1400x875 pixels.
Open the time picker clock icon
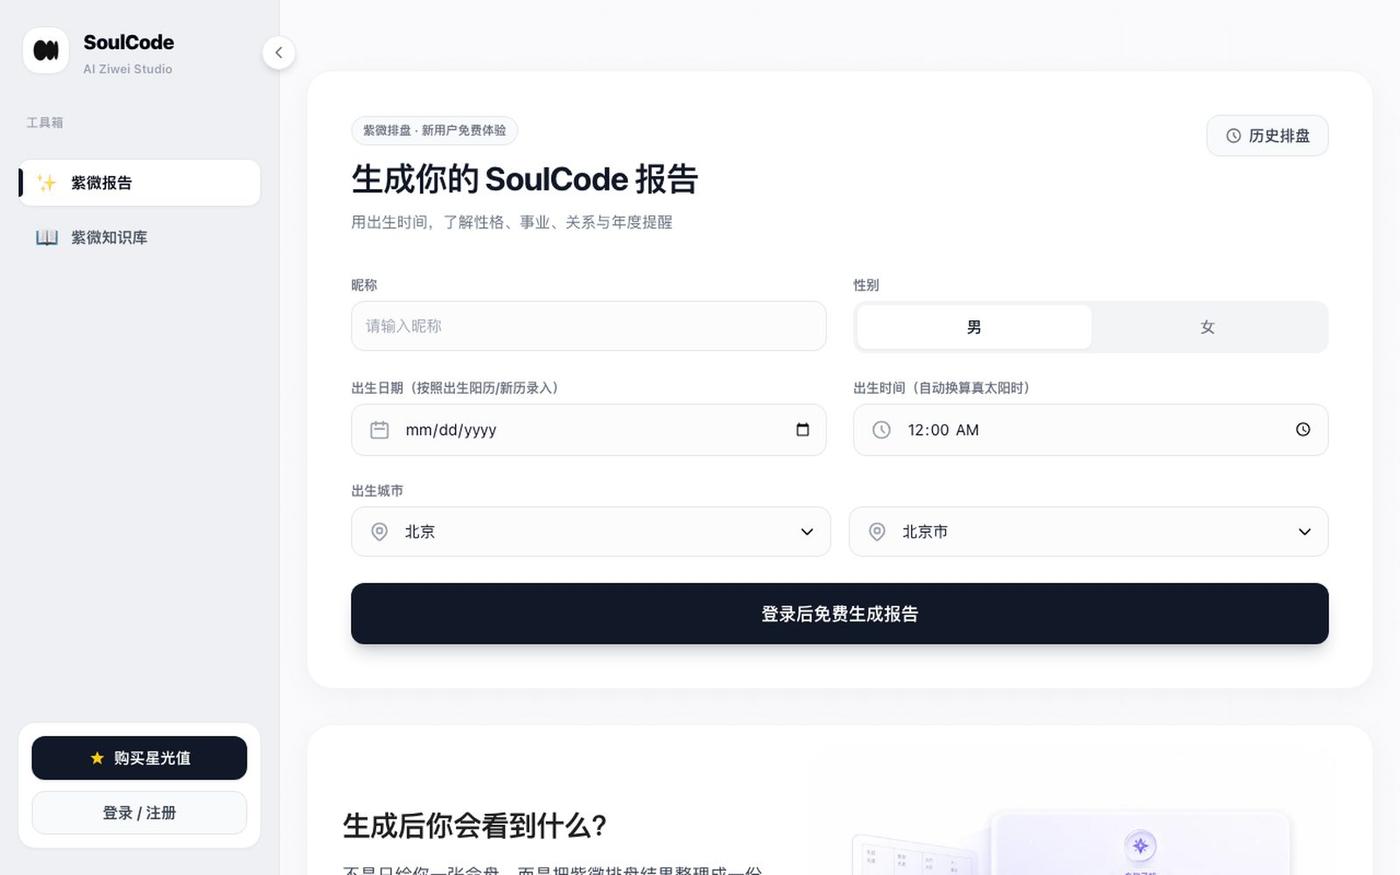coord(1303,430)
